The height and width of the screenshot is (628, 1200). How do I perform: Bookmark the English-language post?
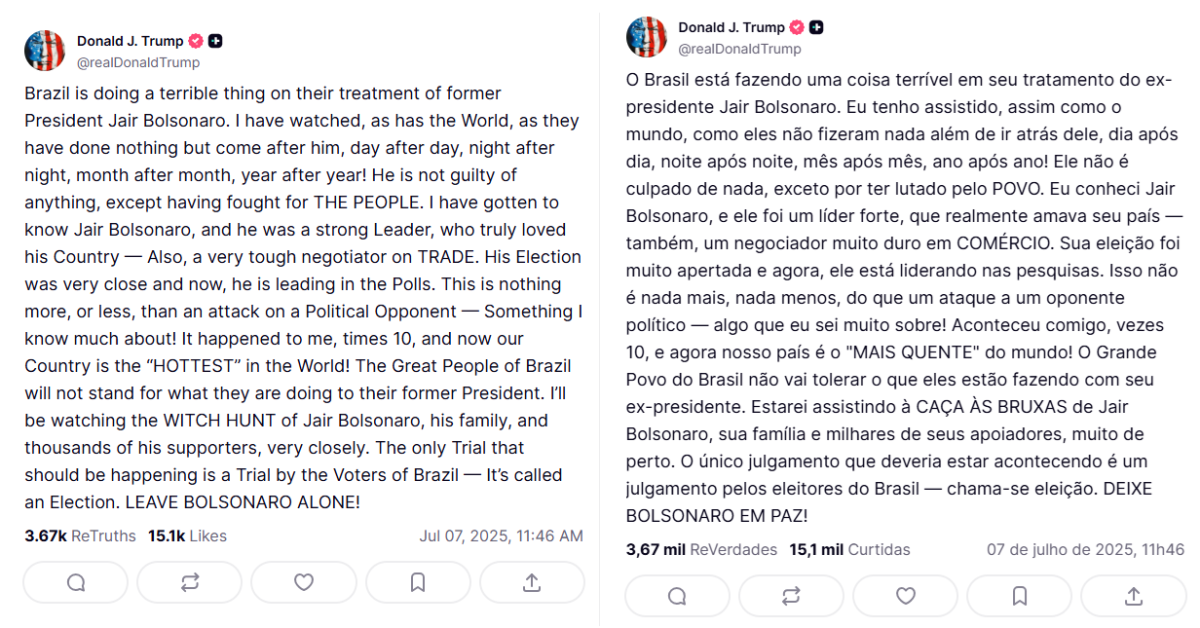point(418,581)
